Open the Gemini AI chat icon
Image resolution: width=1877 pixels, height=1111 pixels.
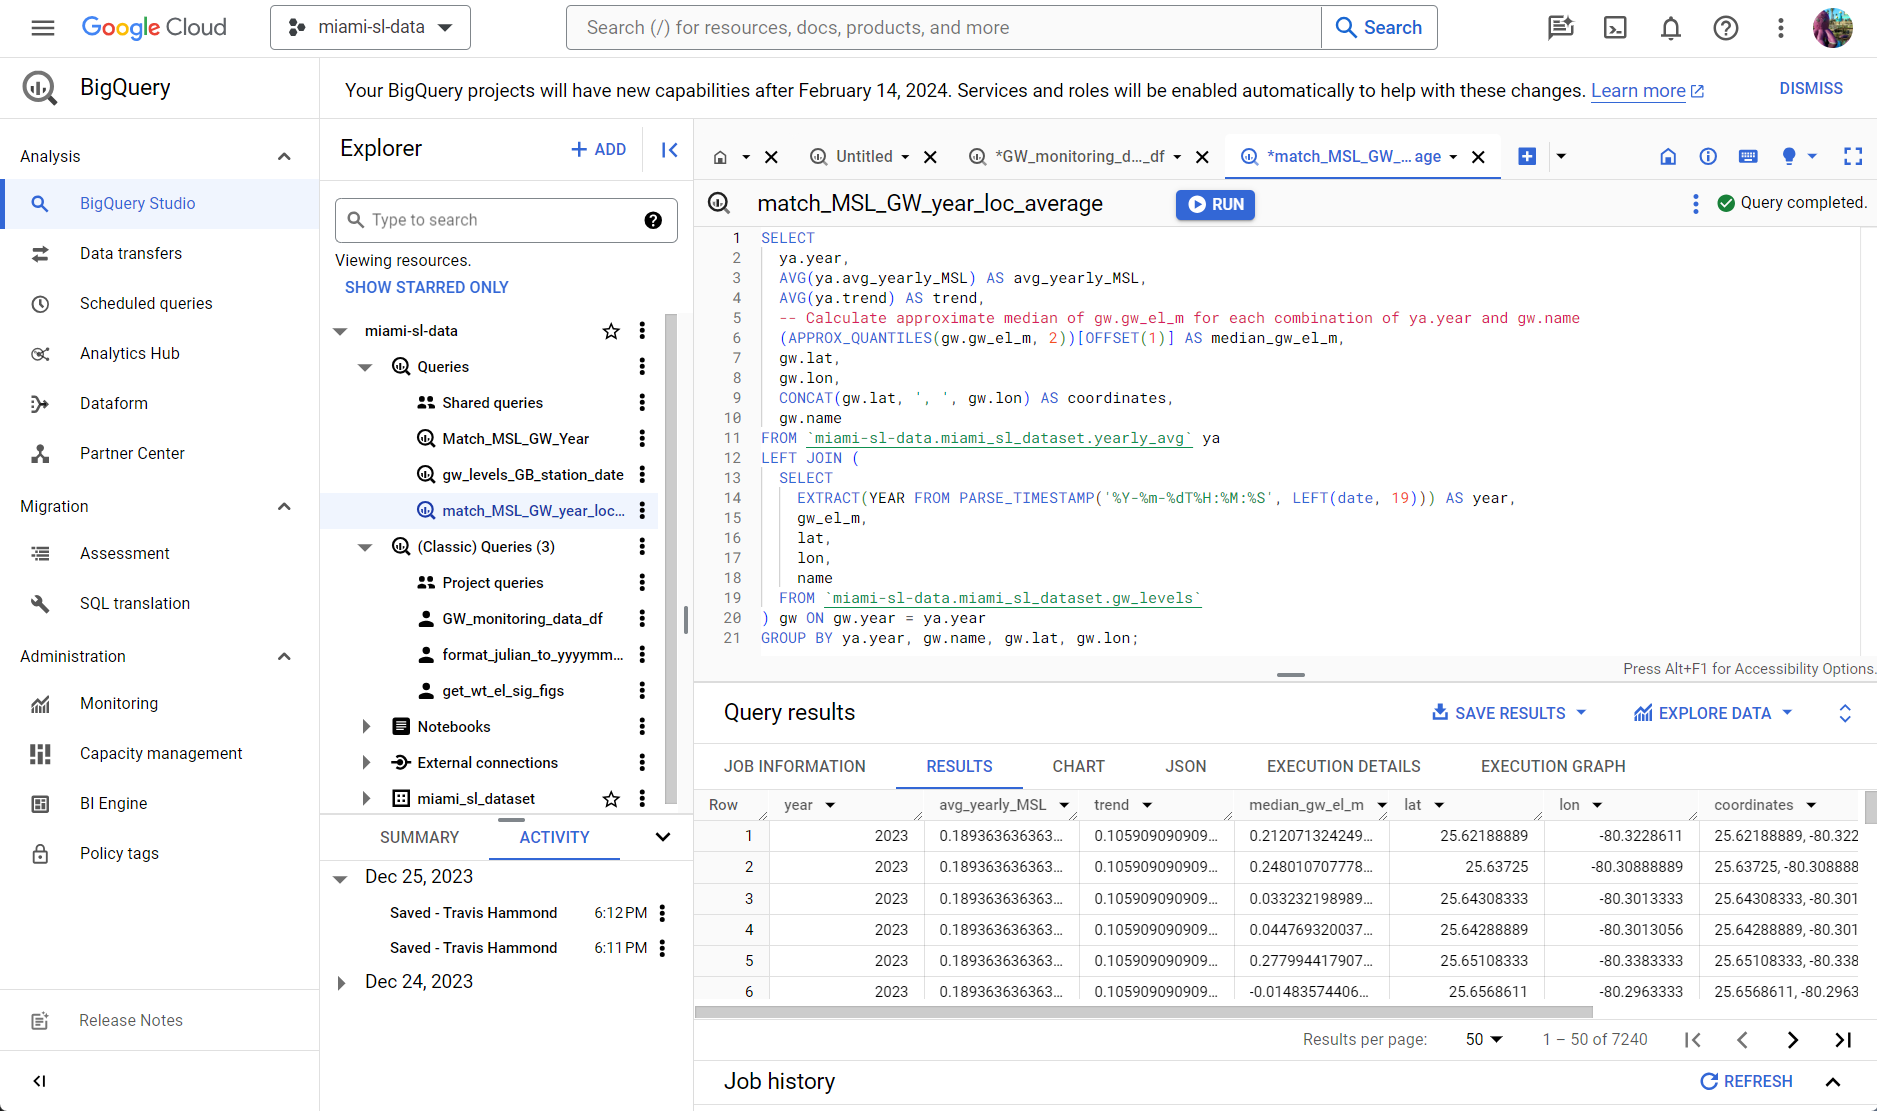click(1560, 28)
